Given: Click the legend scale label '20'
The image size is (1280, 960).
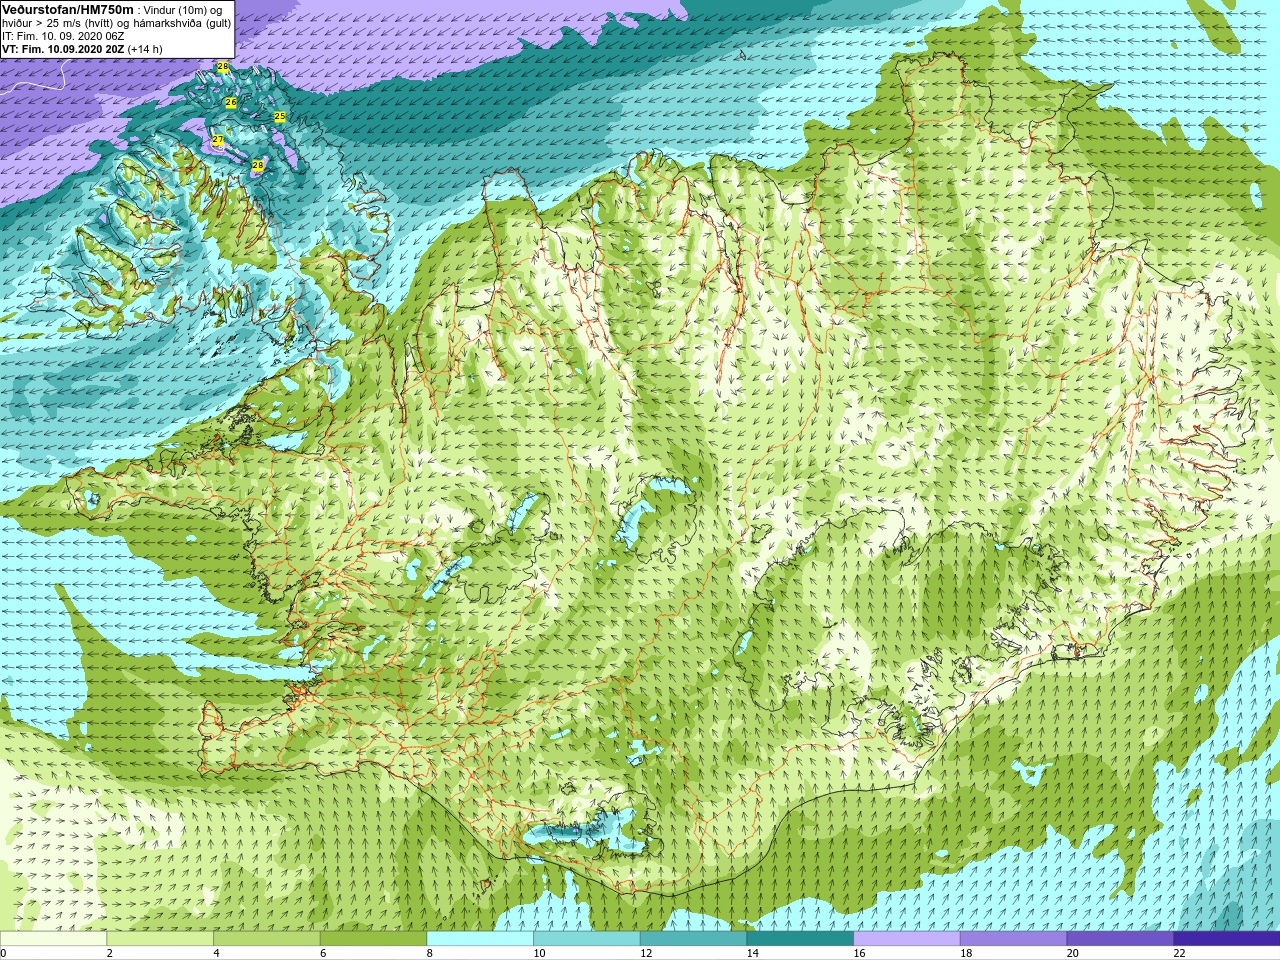Looking at the screenshot, I should coord(1073,953).
